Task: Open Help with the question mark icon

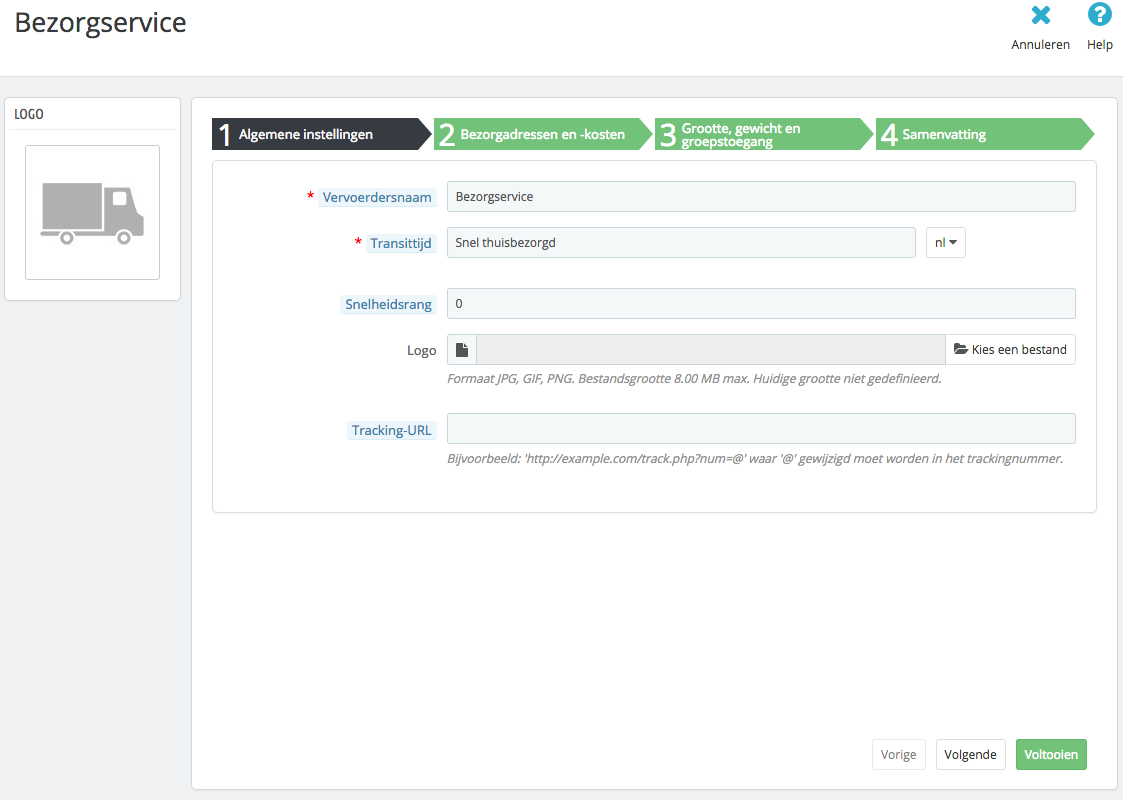Action: [1099, 15]
